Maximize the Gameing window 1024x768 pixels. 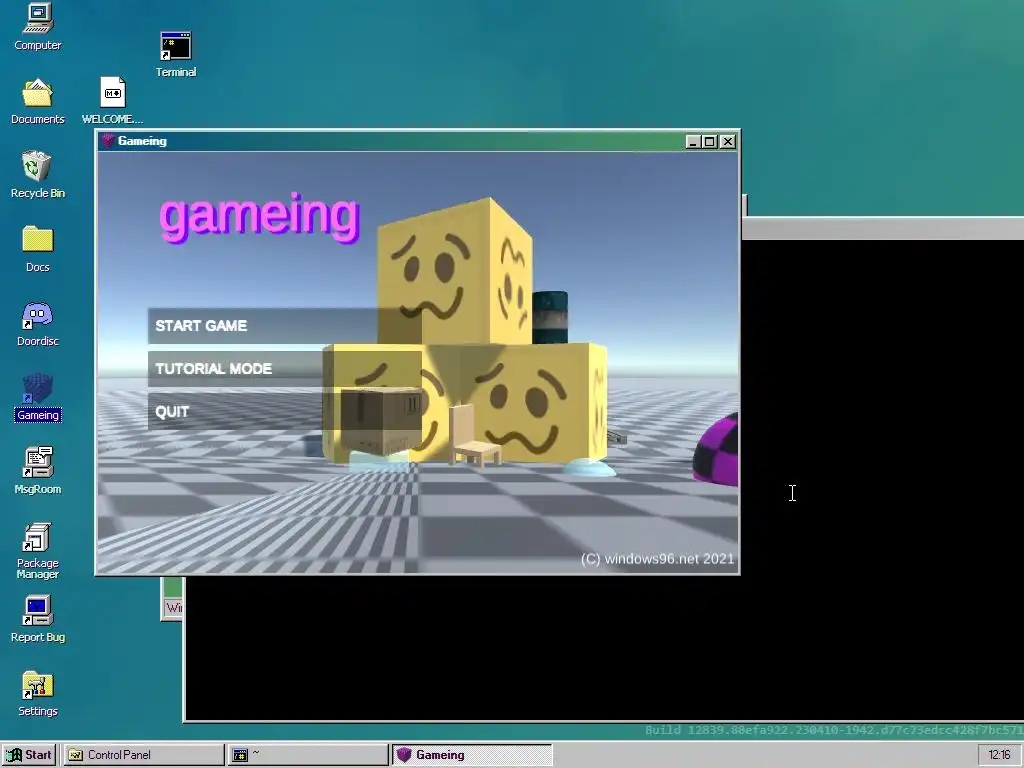[710, 142]
